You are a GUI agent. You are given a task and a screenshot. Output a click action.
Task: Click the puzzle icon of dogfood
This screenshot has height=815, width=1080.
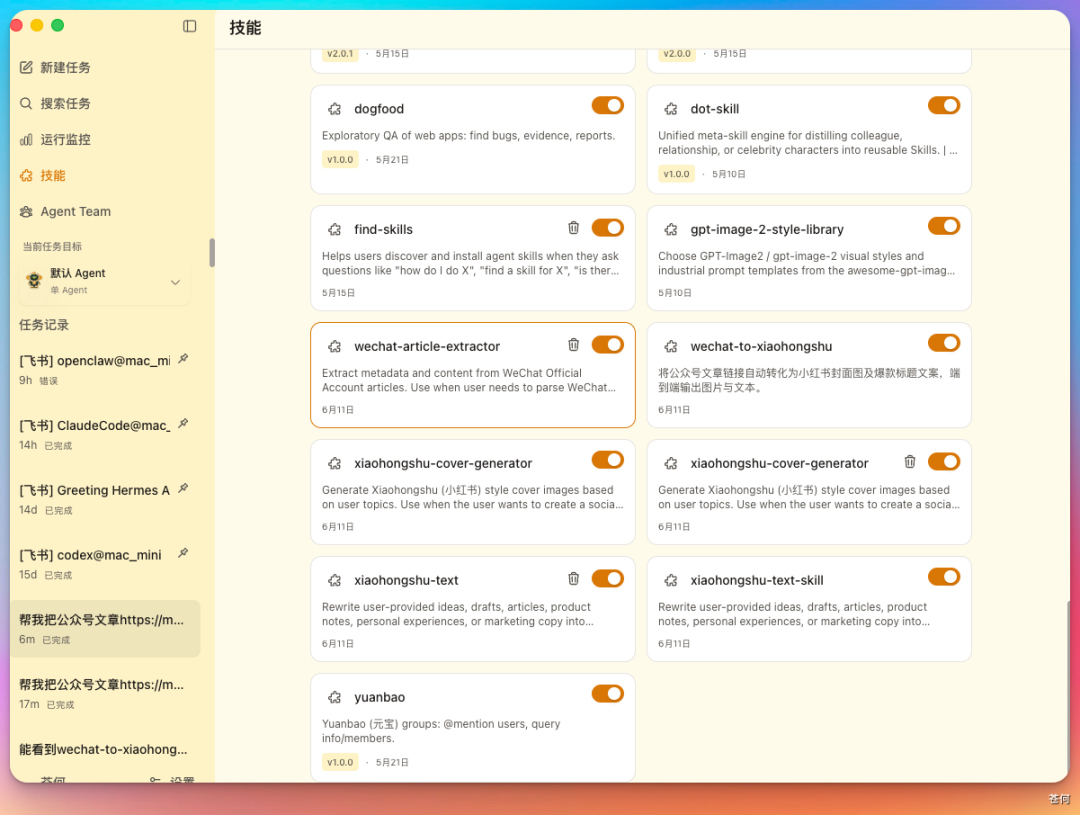335,109
